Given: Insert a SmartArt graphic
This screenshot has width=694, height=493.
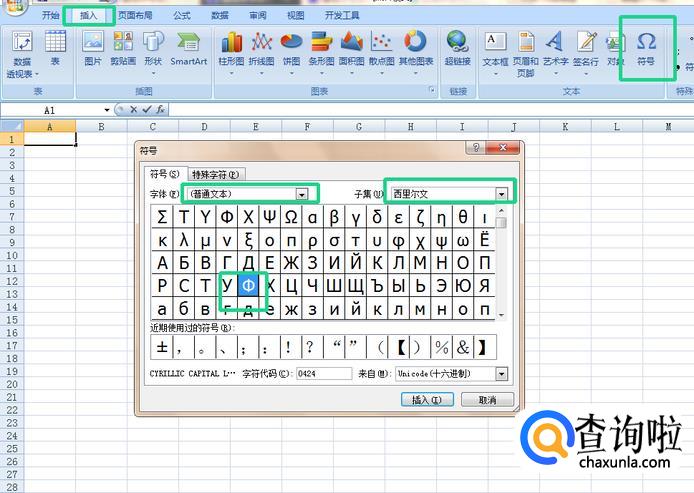Looking at the screenshot, I should 189,48.
